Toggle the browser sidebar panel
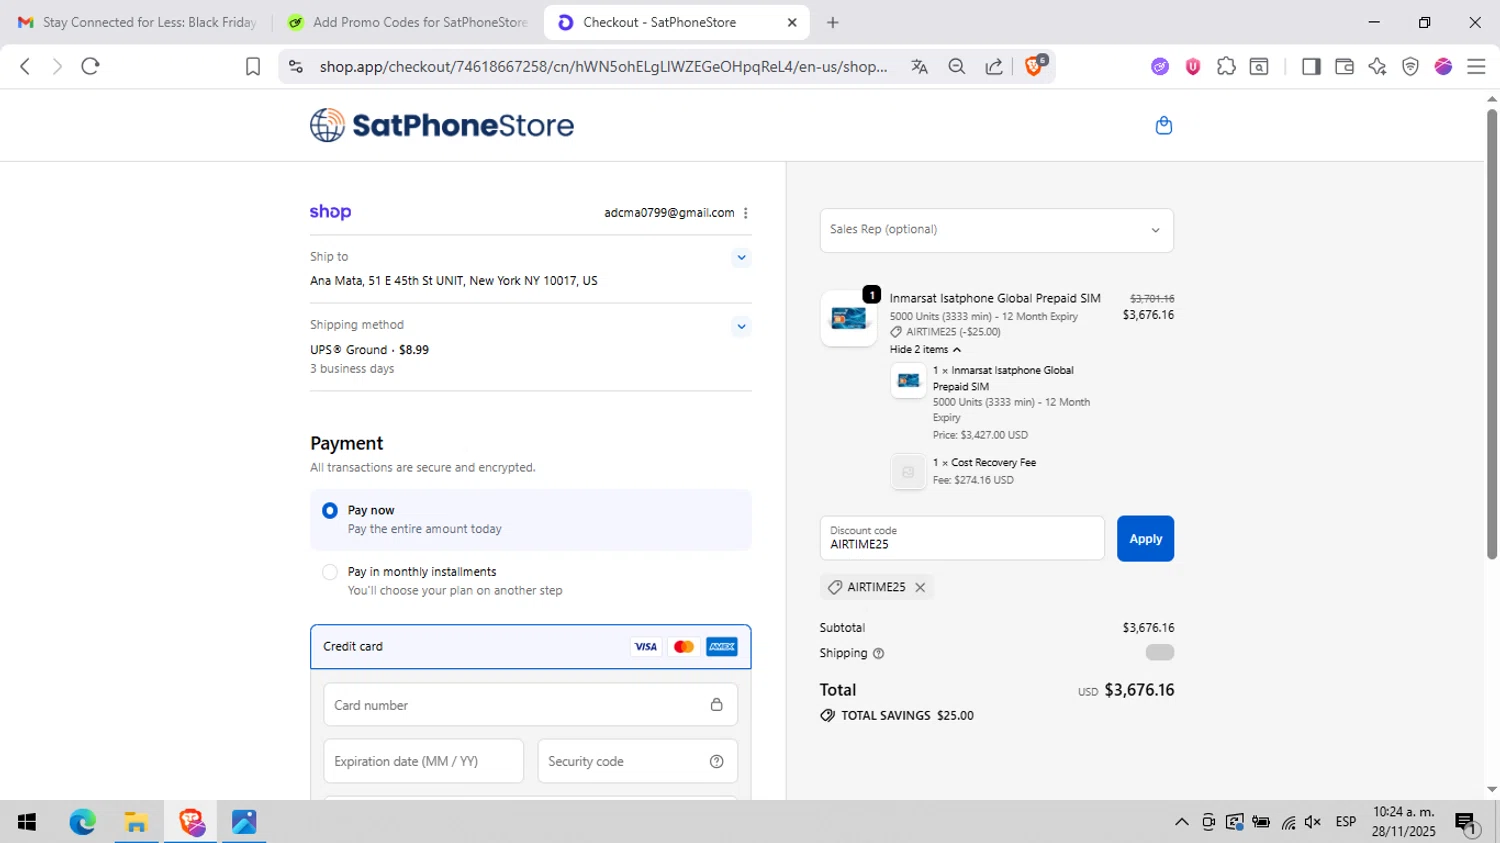1500x843 pixels. tap(1311, 66)
